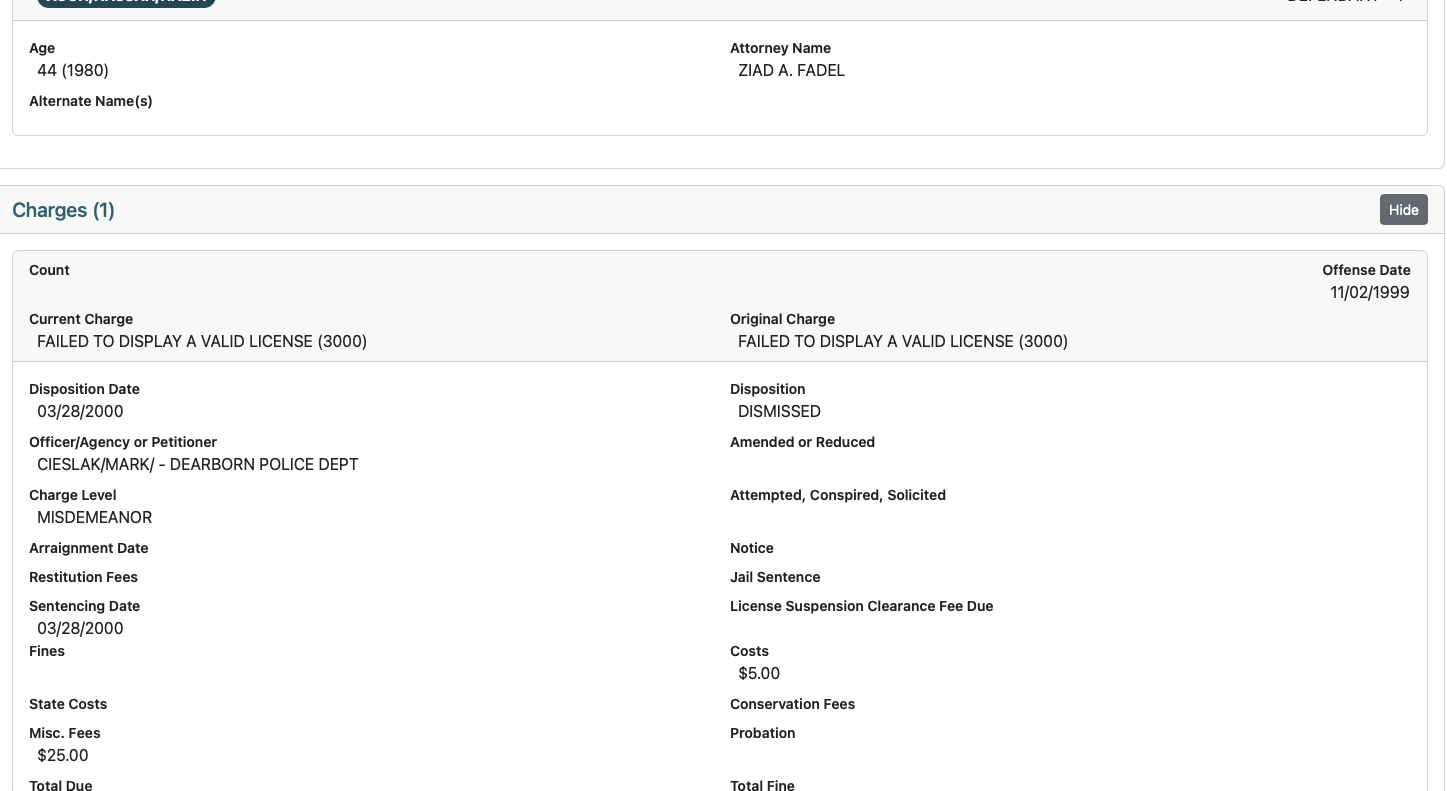
Task: Click the current charge FAILED TO DISPLAY
Action: point(202,341)
